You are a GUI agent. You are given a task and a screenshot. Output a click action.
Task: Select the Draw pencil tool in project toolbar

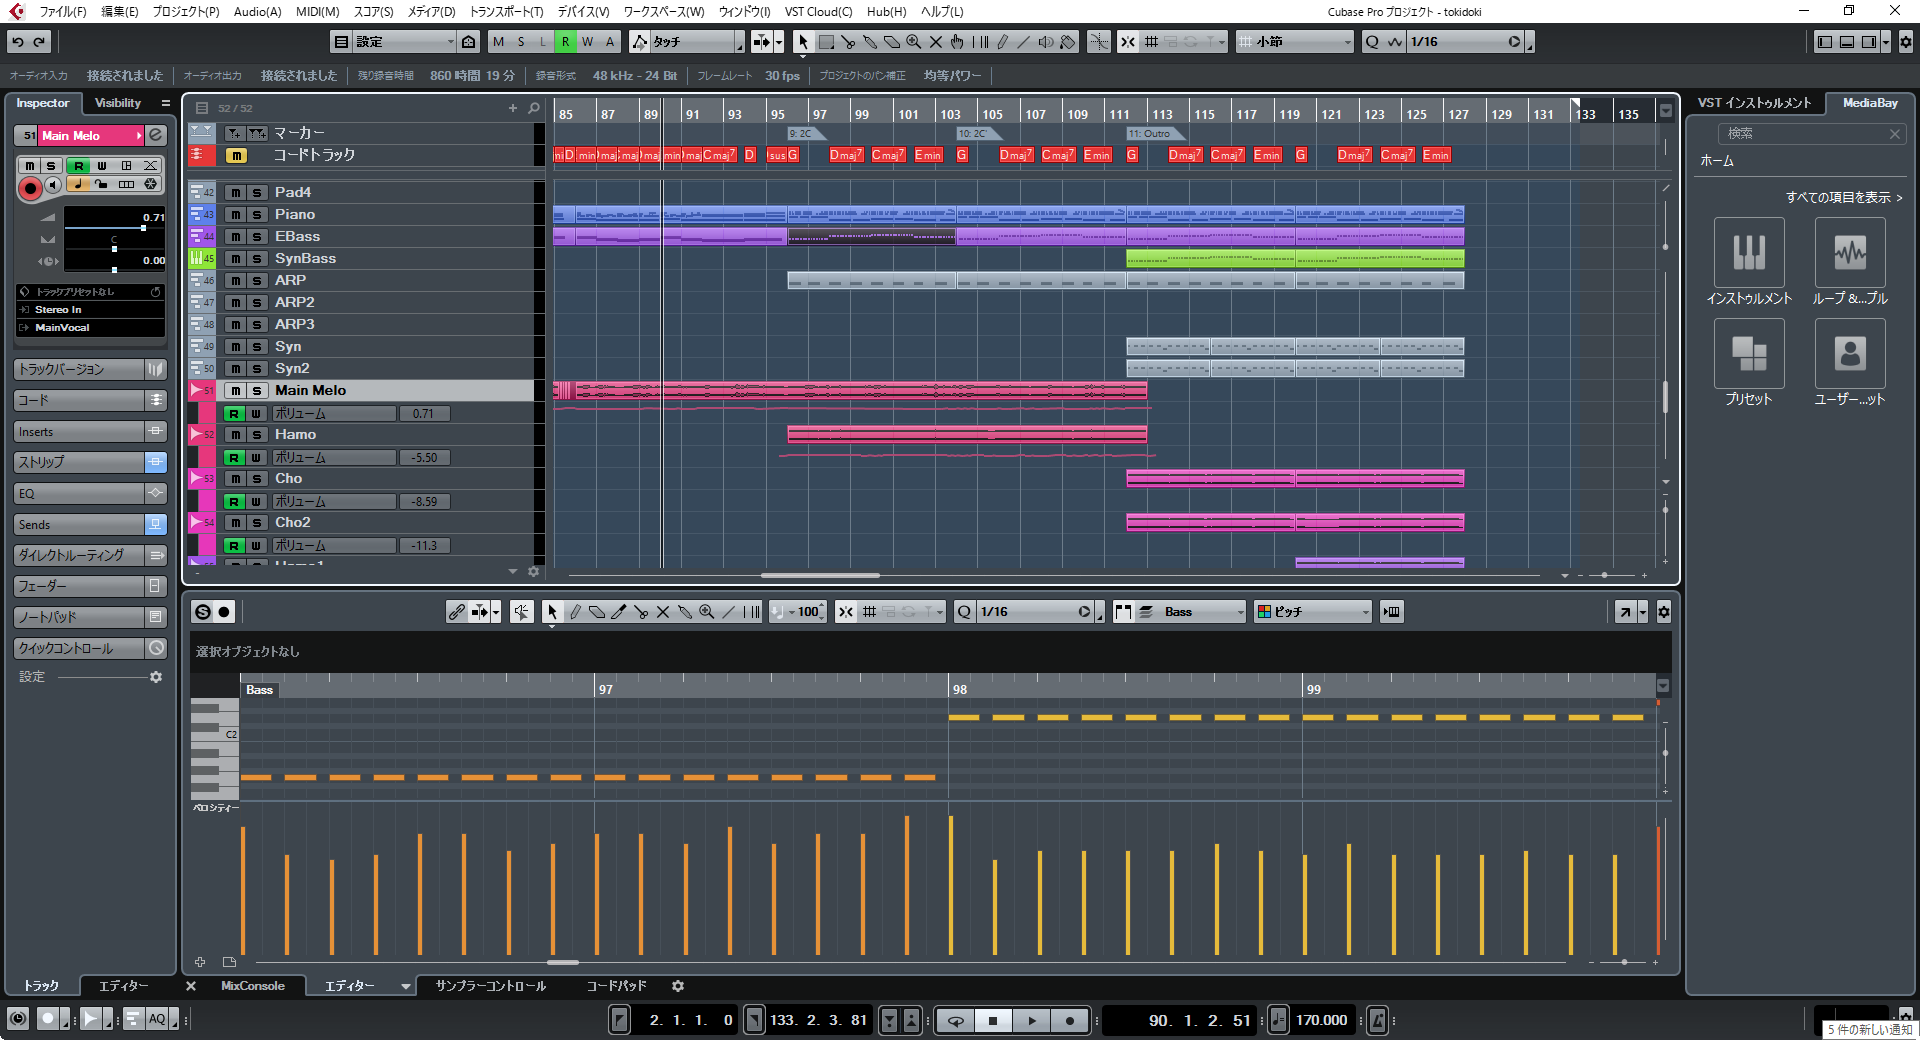coord(1002,41)
